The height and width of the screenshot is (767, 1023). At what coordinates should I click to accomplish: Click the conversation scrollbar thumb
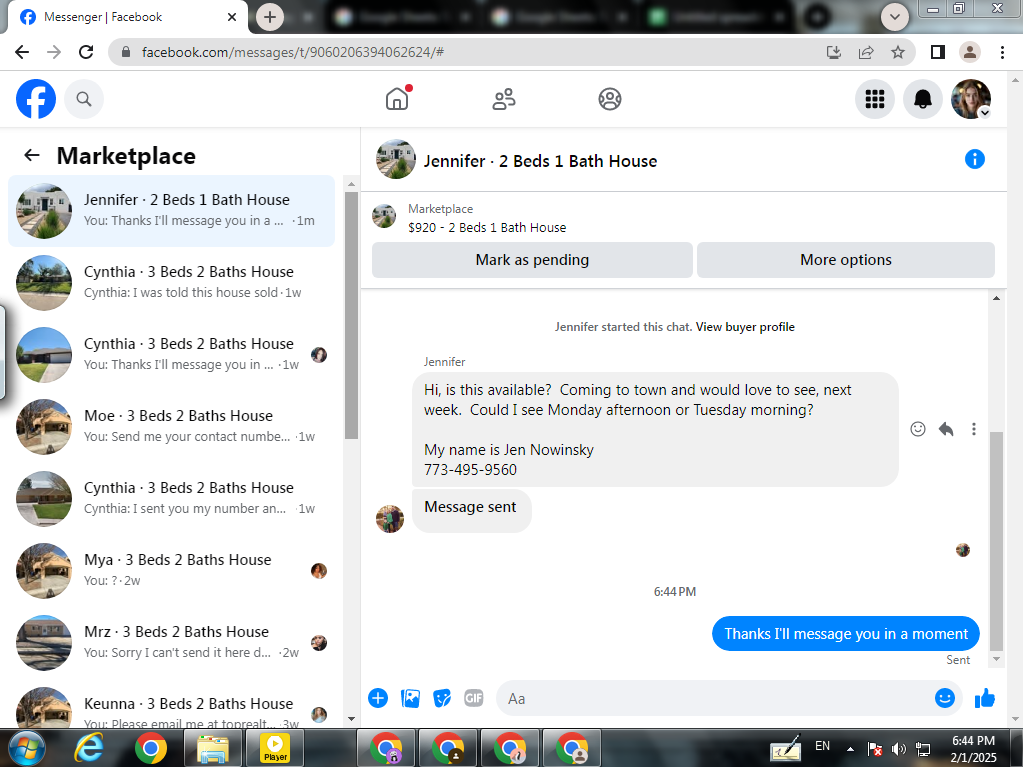click(x=996, y=541)
